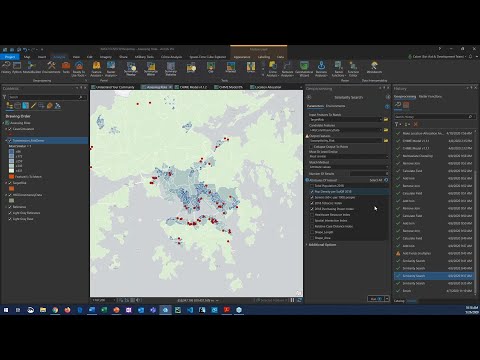Open Match Method dropdown

coord(387,167)
